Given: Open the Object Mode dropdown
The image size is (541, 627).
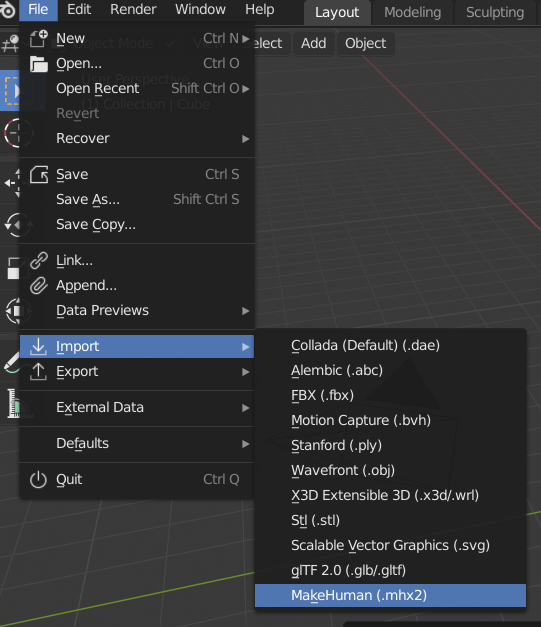Looking at the screenshot, I should (x=113, y=43).
